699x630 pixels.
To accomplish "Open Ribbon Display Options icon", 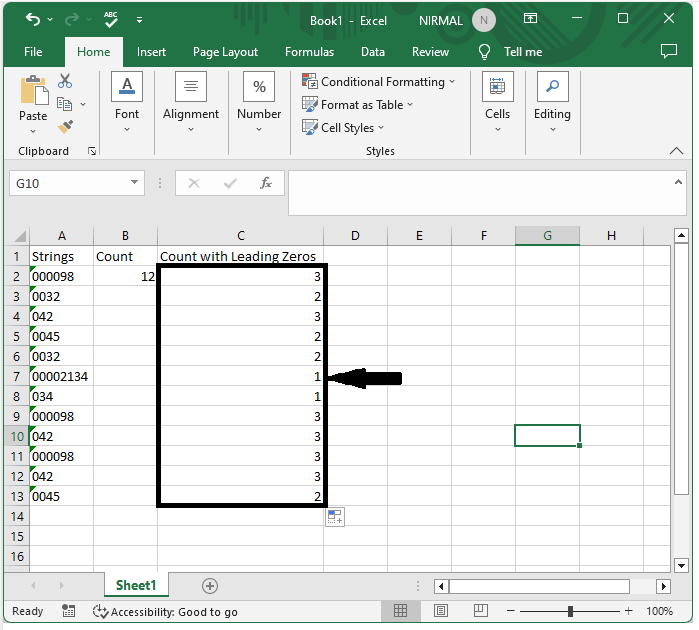I will [530, 18].
